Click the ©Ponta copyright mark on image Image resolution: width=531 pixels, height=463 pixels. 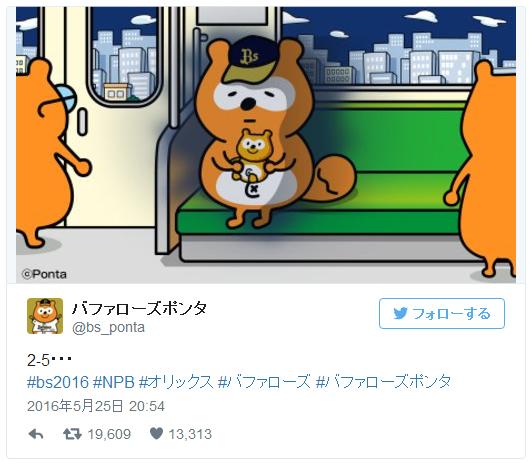click(x=44, y=274)
